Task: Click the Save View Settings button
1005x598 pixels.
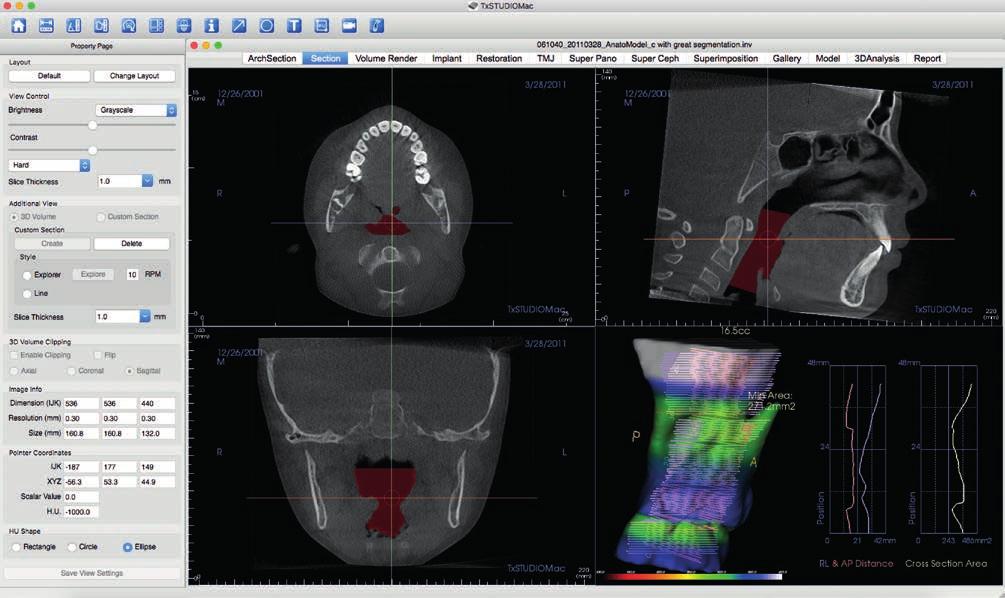Action: [x=92, y=573]
